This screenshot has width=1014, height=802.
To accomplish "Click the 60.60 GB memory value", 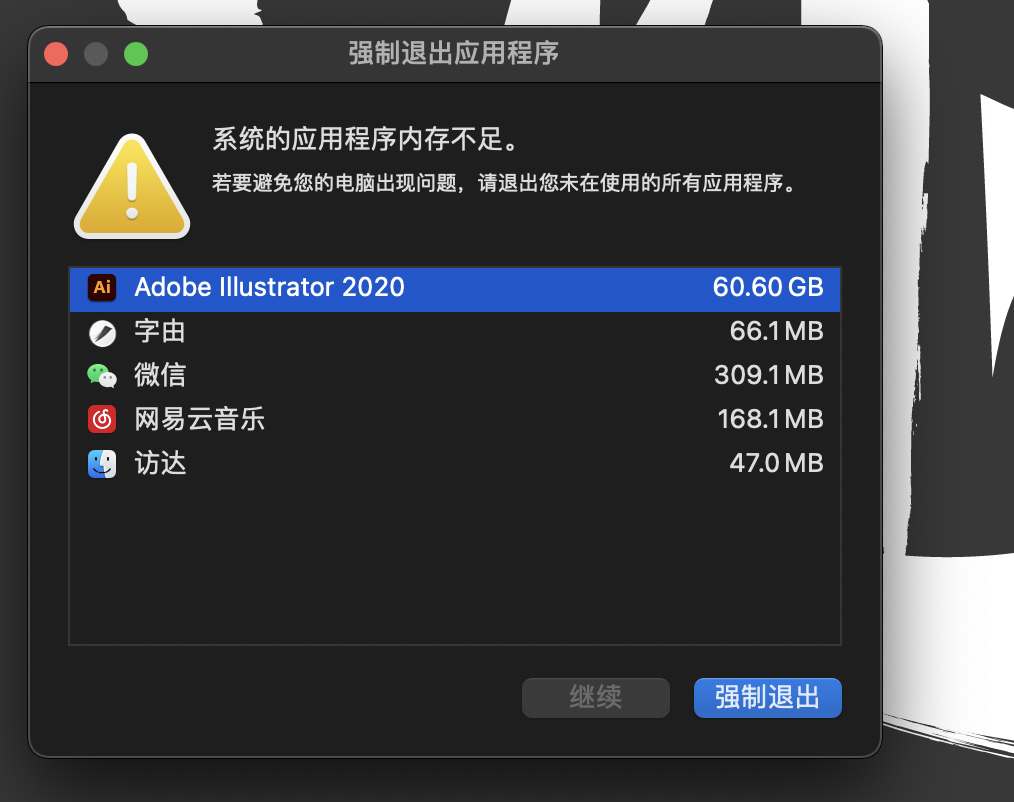I will (x=768, y=287).
